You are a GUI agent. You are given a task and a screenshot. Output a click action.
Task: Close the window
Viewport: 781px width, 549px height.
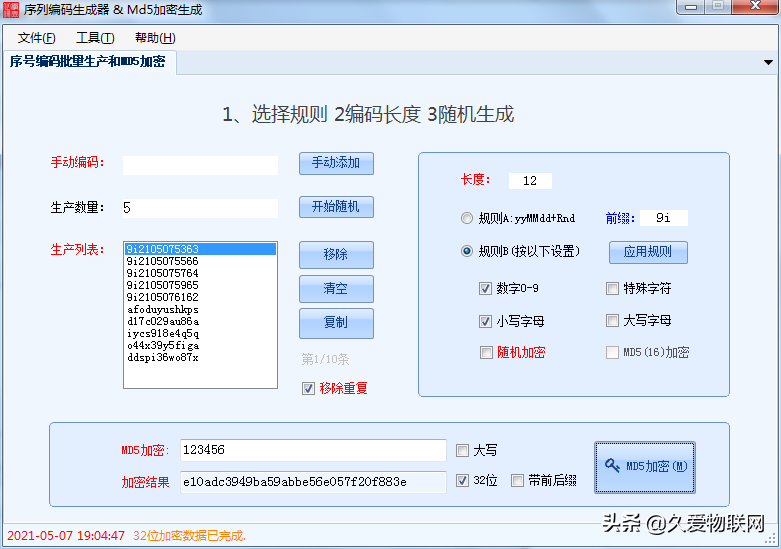[755, 6]
